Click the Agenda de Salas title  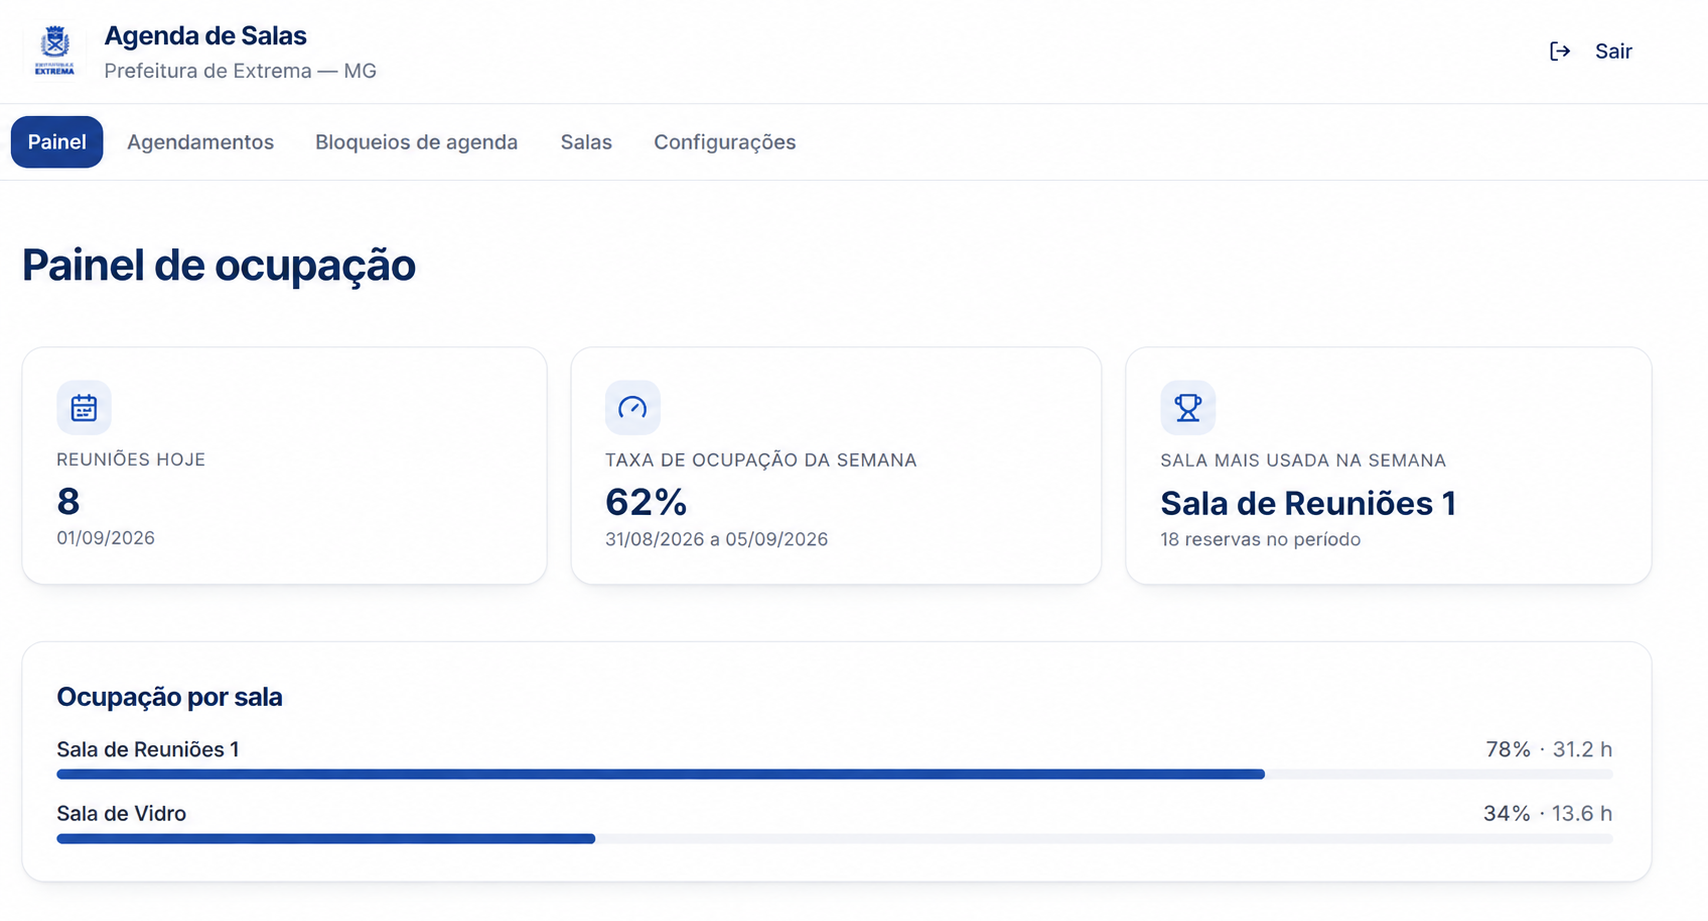click(205, 36)
